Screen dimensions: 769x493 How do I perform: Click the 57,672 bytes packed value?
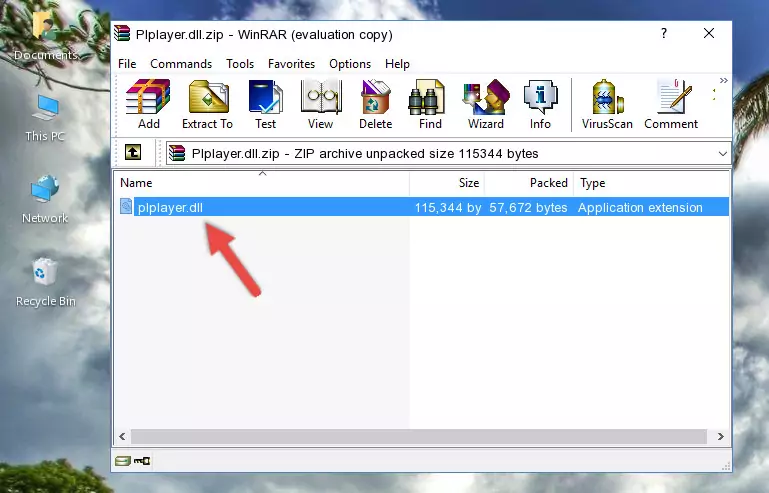528,208
